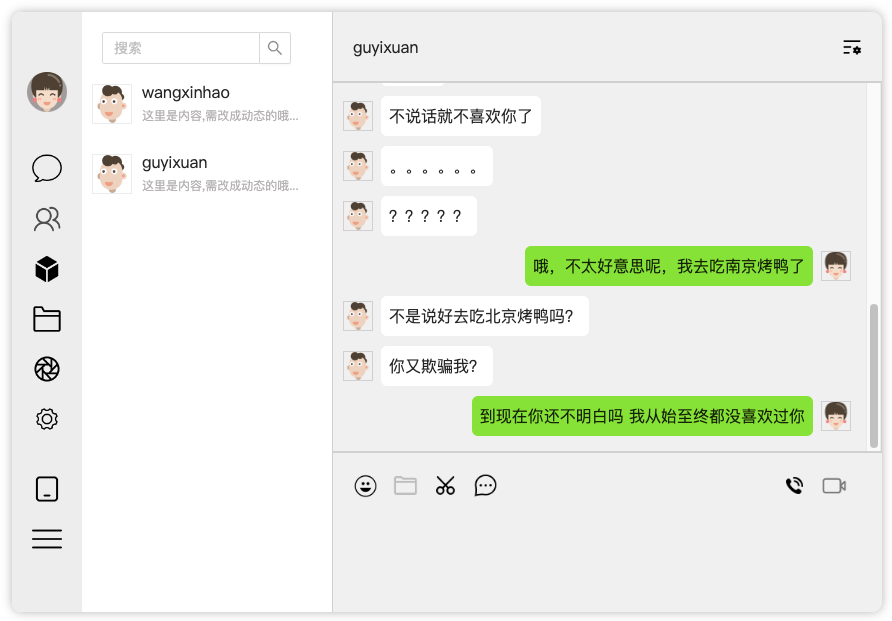Open the files folder icon in sidebar
892x621 pixels.
(47, 319)
